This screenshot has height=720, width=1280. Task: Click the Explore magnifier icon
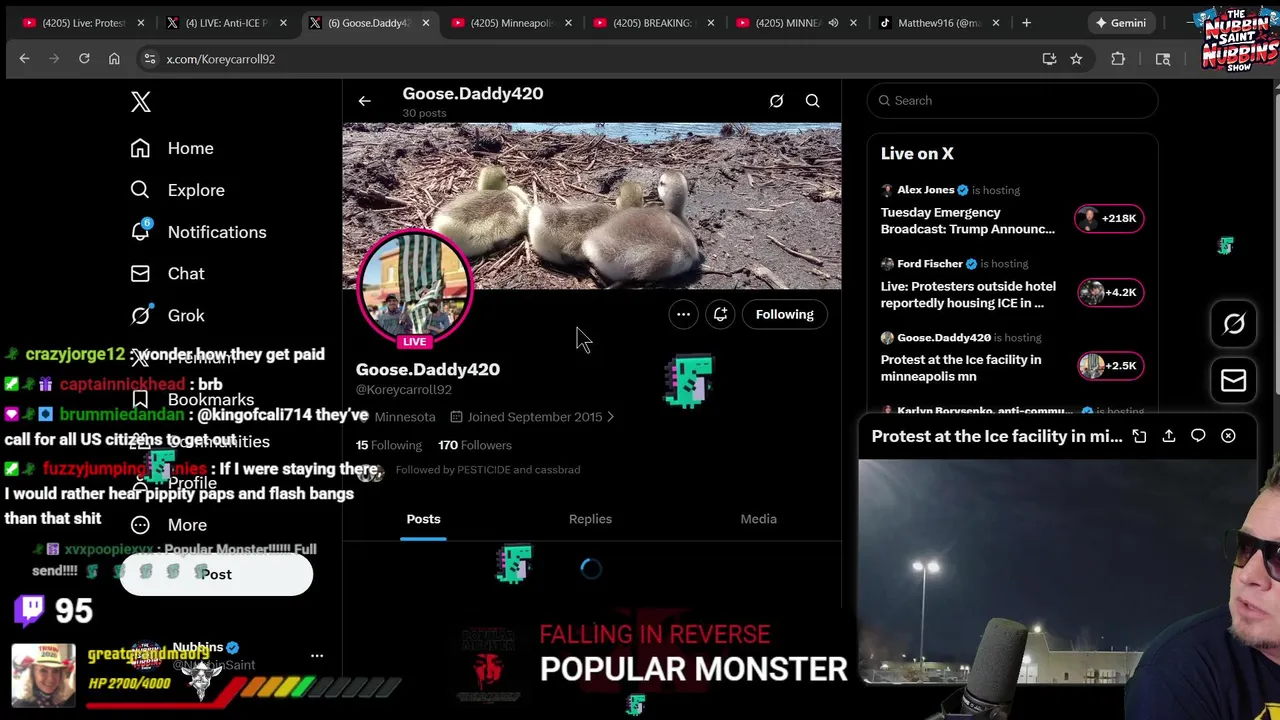coord(140,190)
